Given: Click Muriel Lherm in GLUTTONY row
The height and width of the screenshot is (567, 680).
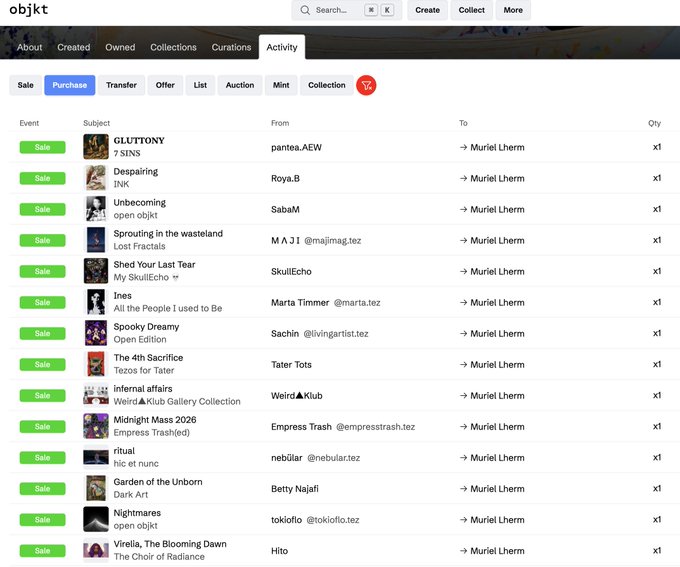Looking at the screenshot, I should (497, 147).
